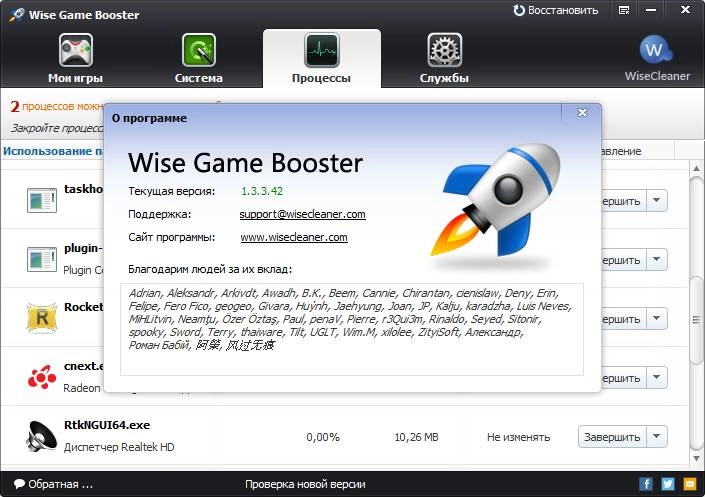Expand dropdown arrow for RocketDock row
705x497 pixels.
coord(656,318)
